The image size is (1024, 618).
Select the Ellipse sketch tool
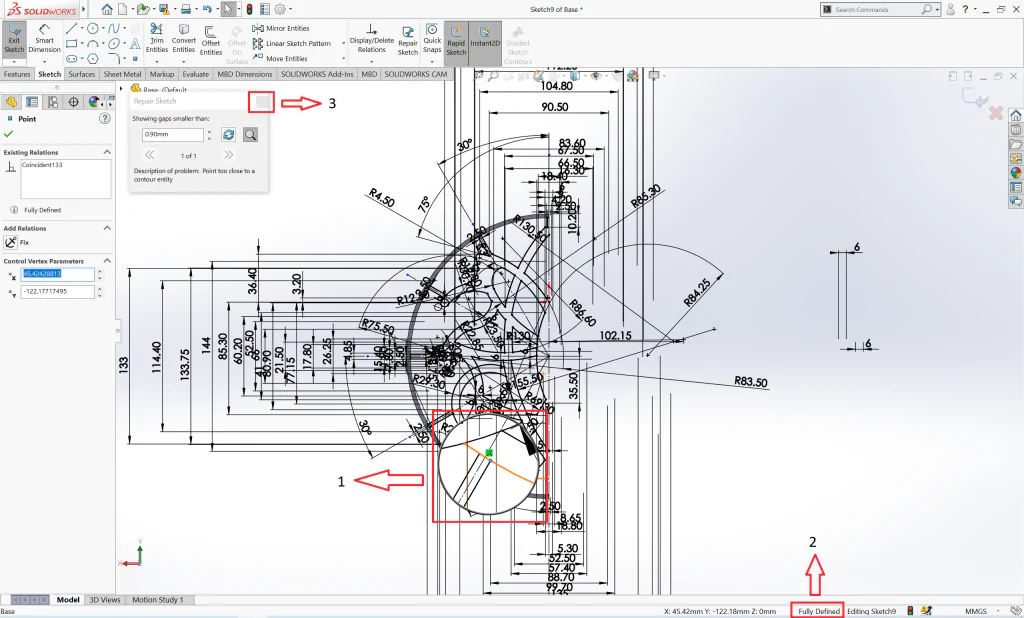pyautogui.click(x=114, y=44)
